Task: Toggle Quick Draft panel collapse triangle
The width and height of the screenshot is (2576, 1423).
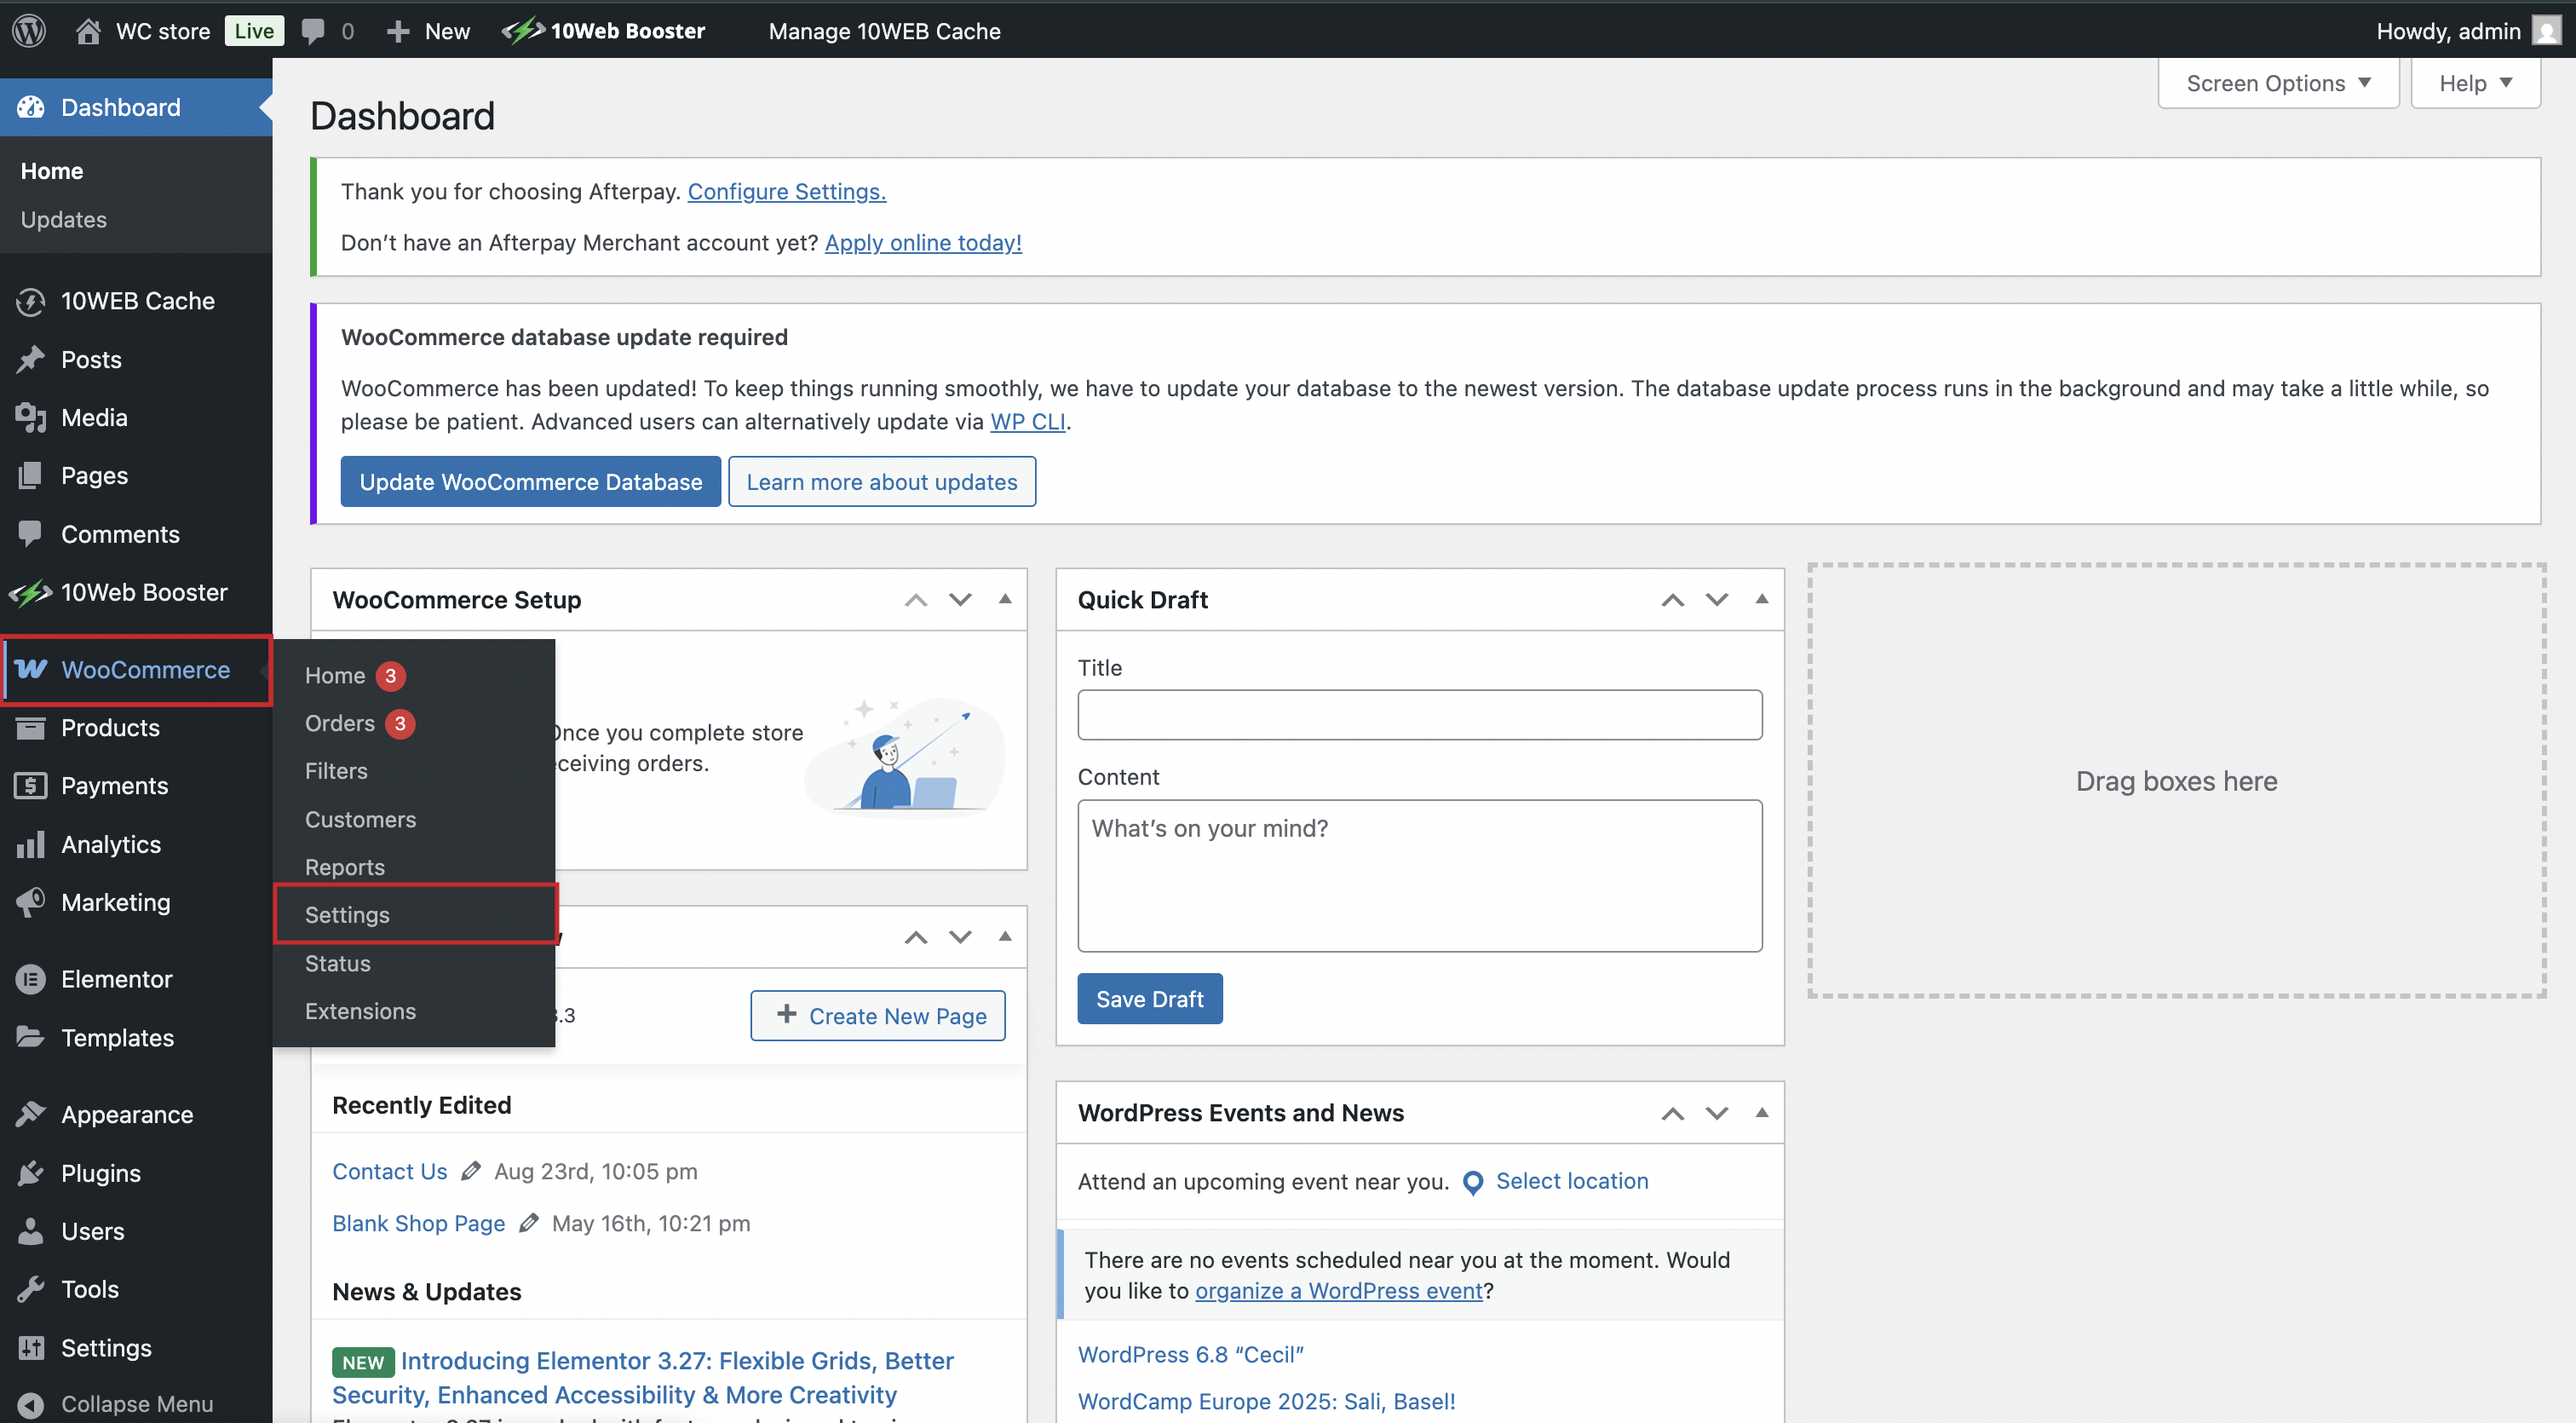Action: click(x=1761, y=599)
